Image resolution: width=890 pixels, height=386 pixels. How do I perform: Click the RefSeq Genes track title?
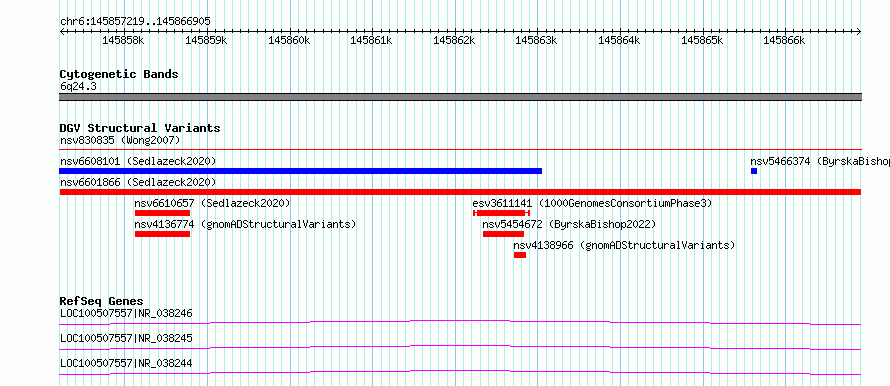pyautogui.click(x=101, y=301)
